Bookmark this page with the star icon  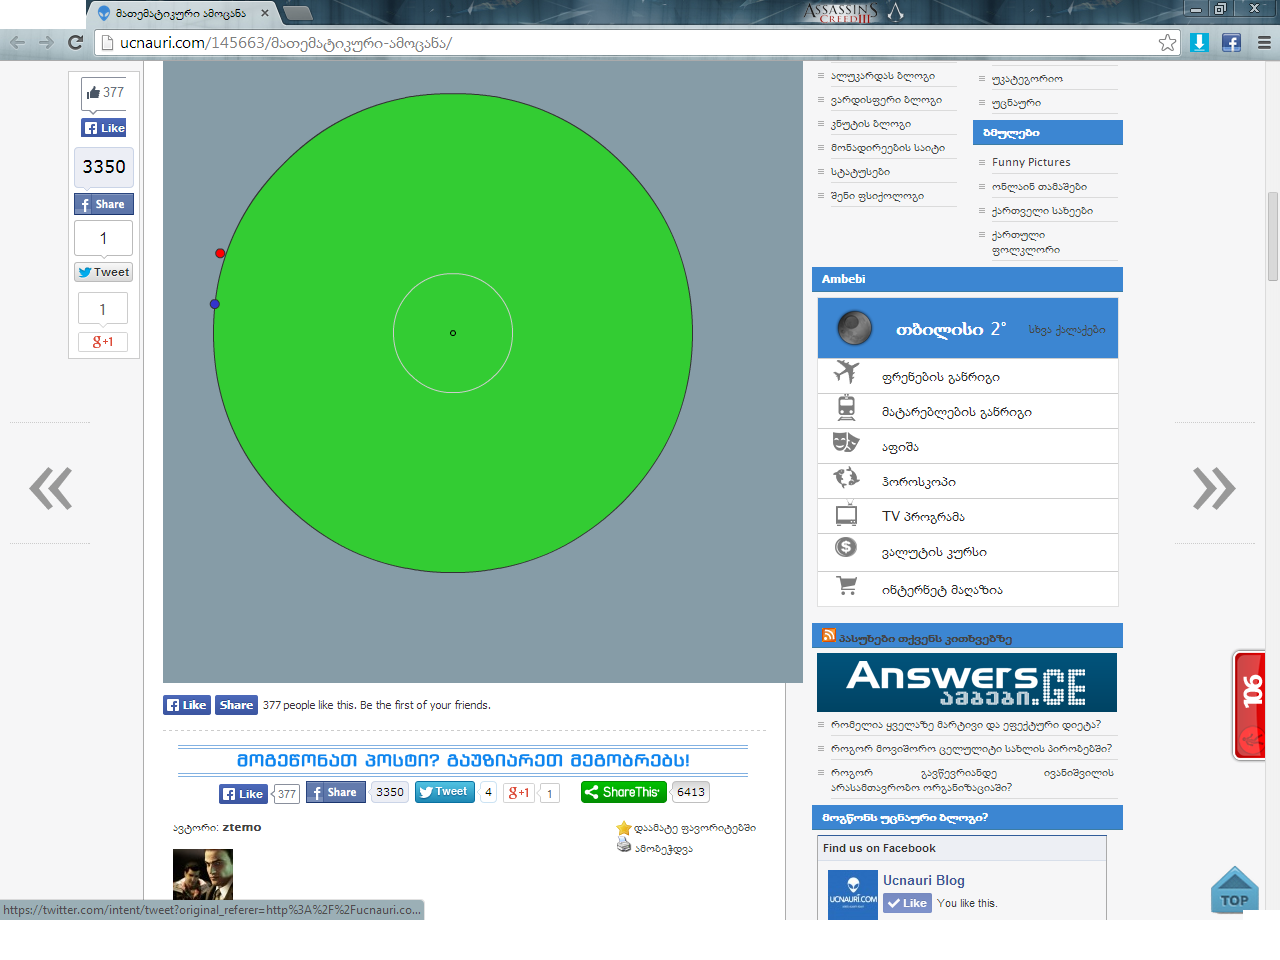pos(1167,42)
